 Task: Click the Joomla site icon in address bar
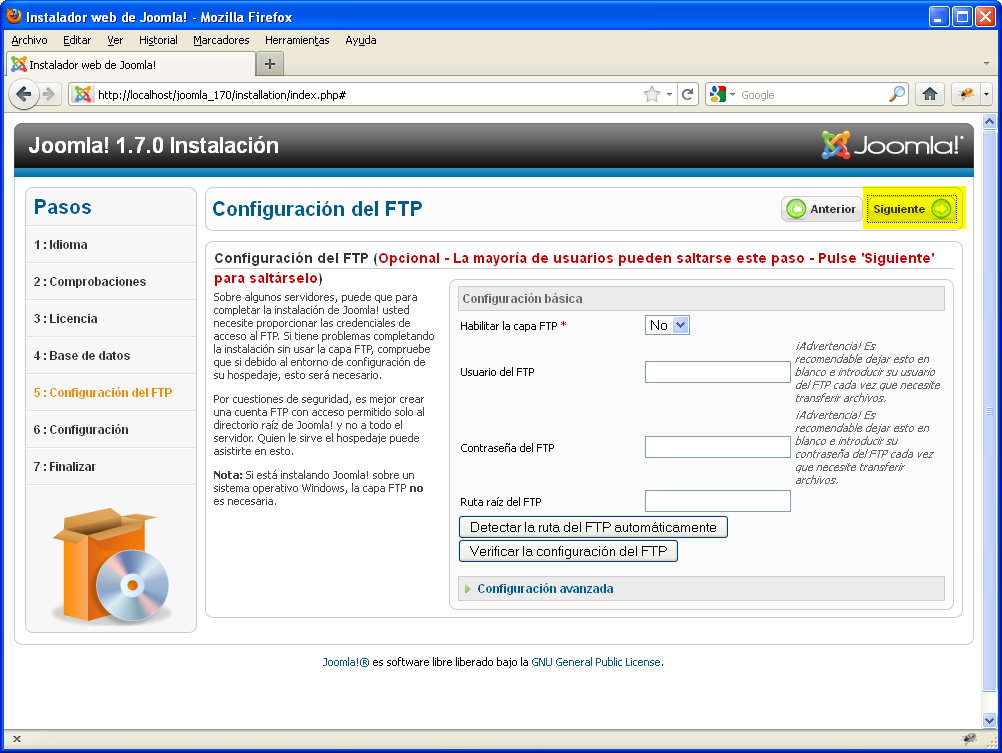tap(82, 95)
